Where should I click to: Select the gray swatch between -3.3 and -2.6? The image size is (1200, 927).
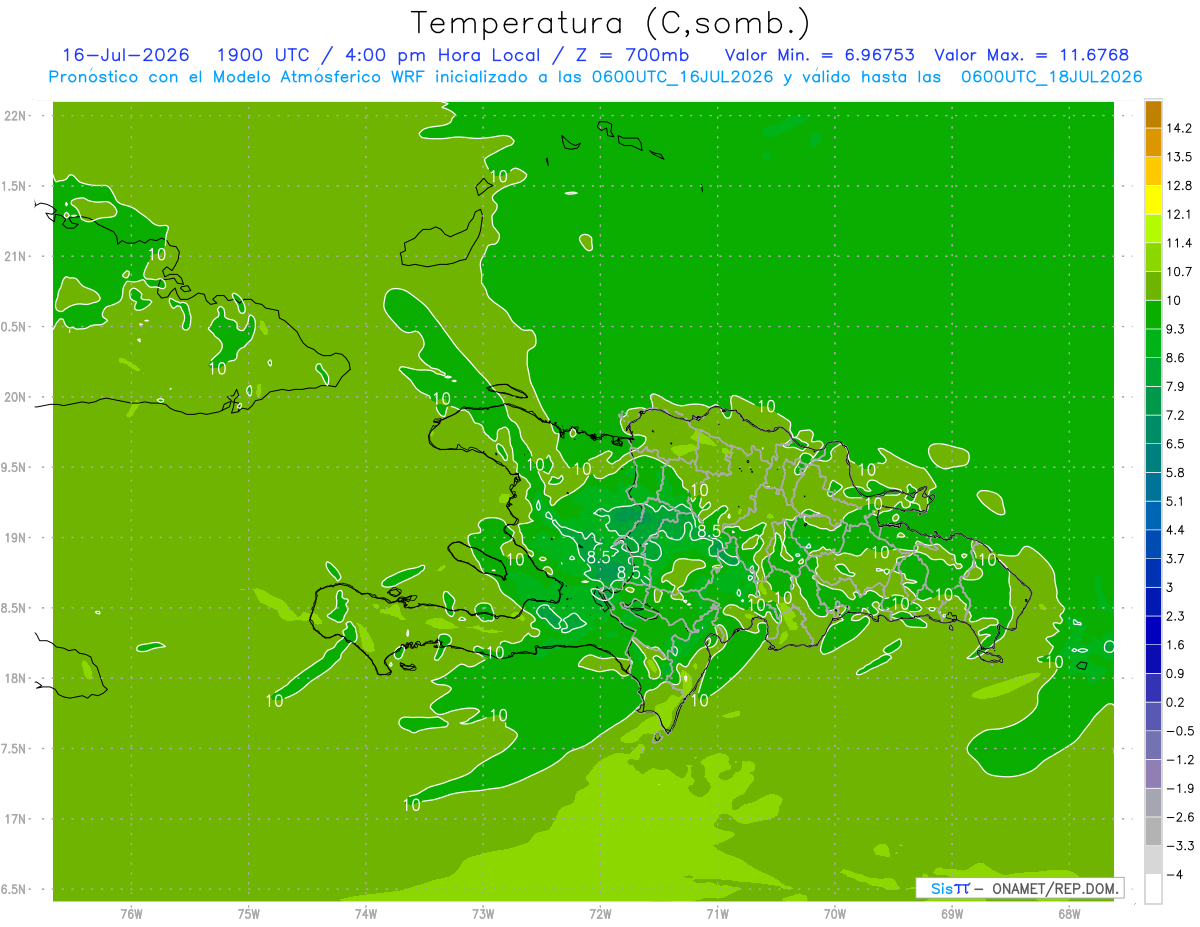pos(1153,831)
